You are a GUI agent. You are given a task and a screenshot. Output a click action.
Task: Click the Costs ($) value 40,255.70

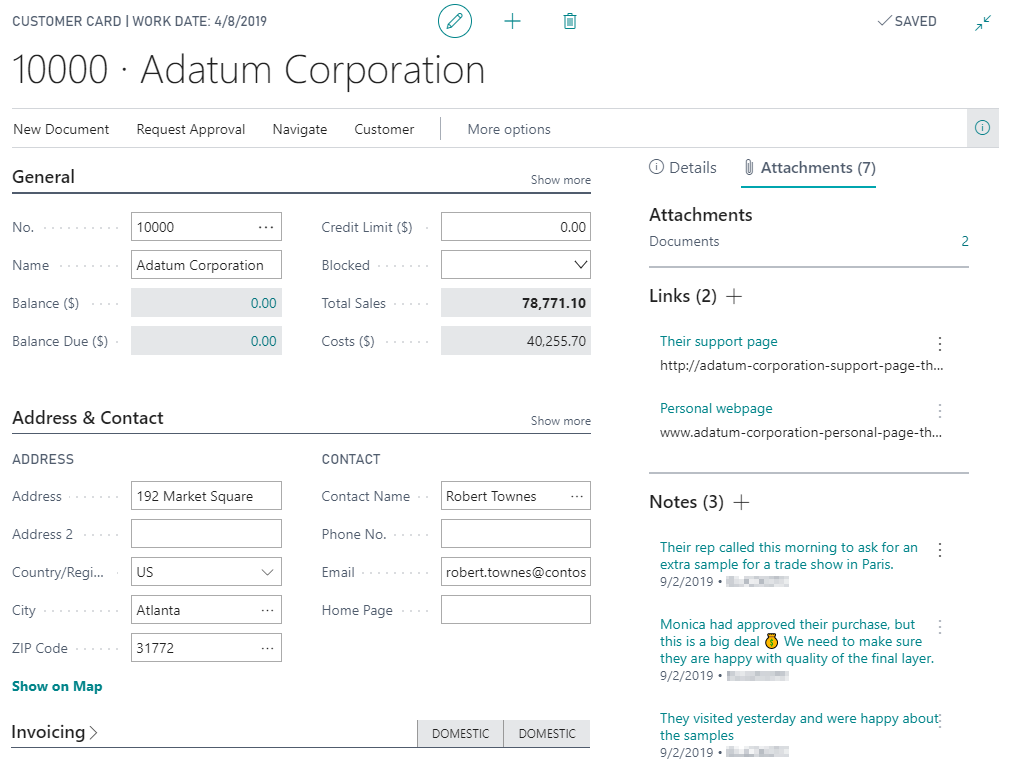click(556, 341)
